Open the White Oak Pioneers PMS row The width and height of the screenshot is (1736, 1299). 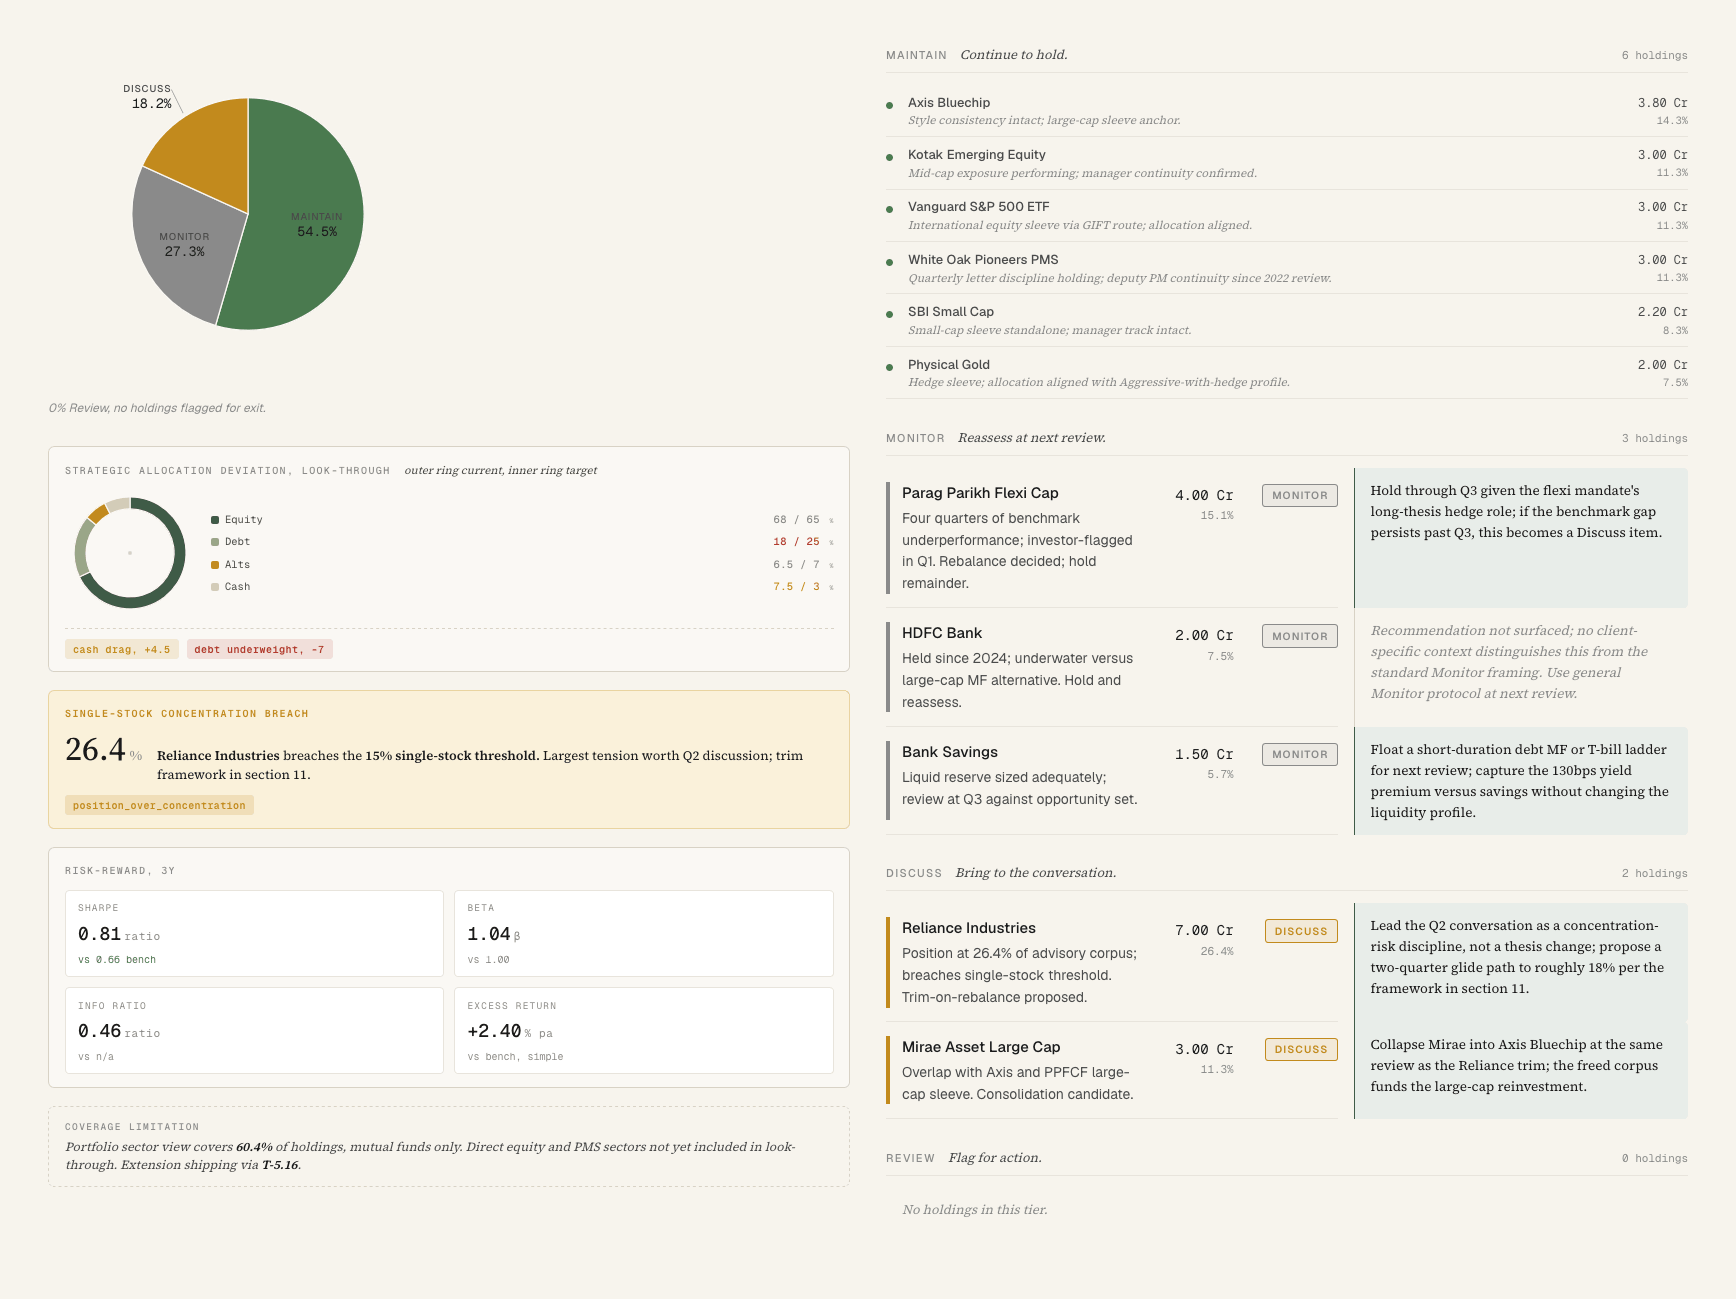coord(1287,268)
